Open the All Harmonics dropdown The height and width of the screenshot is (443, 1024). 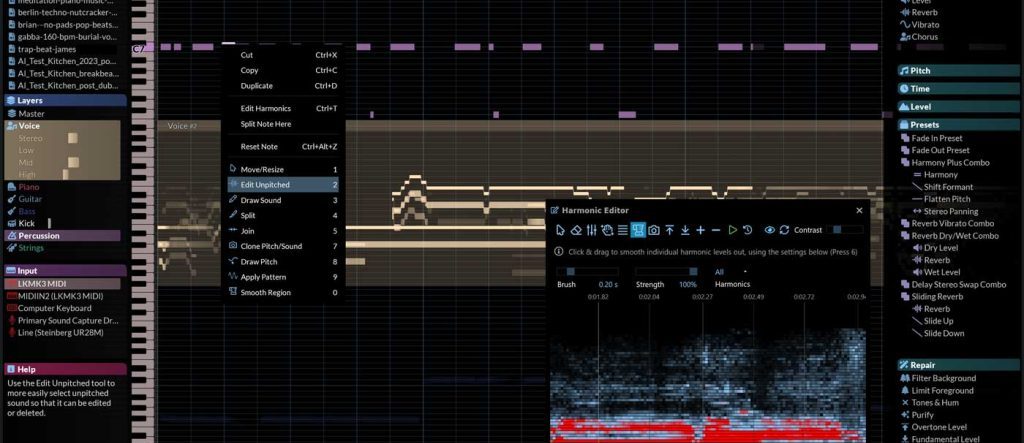(731, 272)
